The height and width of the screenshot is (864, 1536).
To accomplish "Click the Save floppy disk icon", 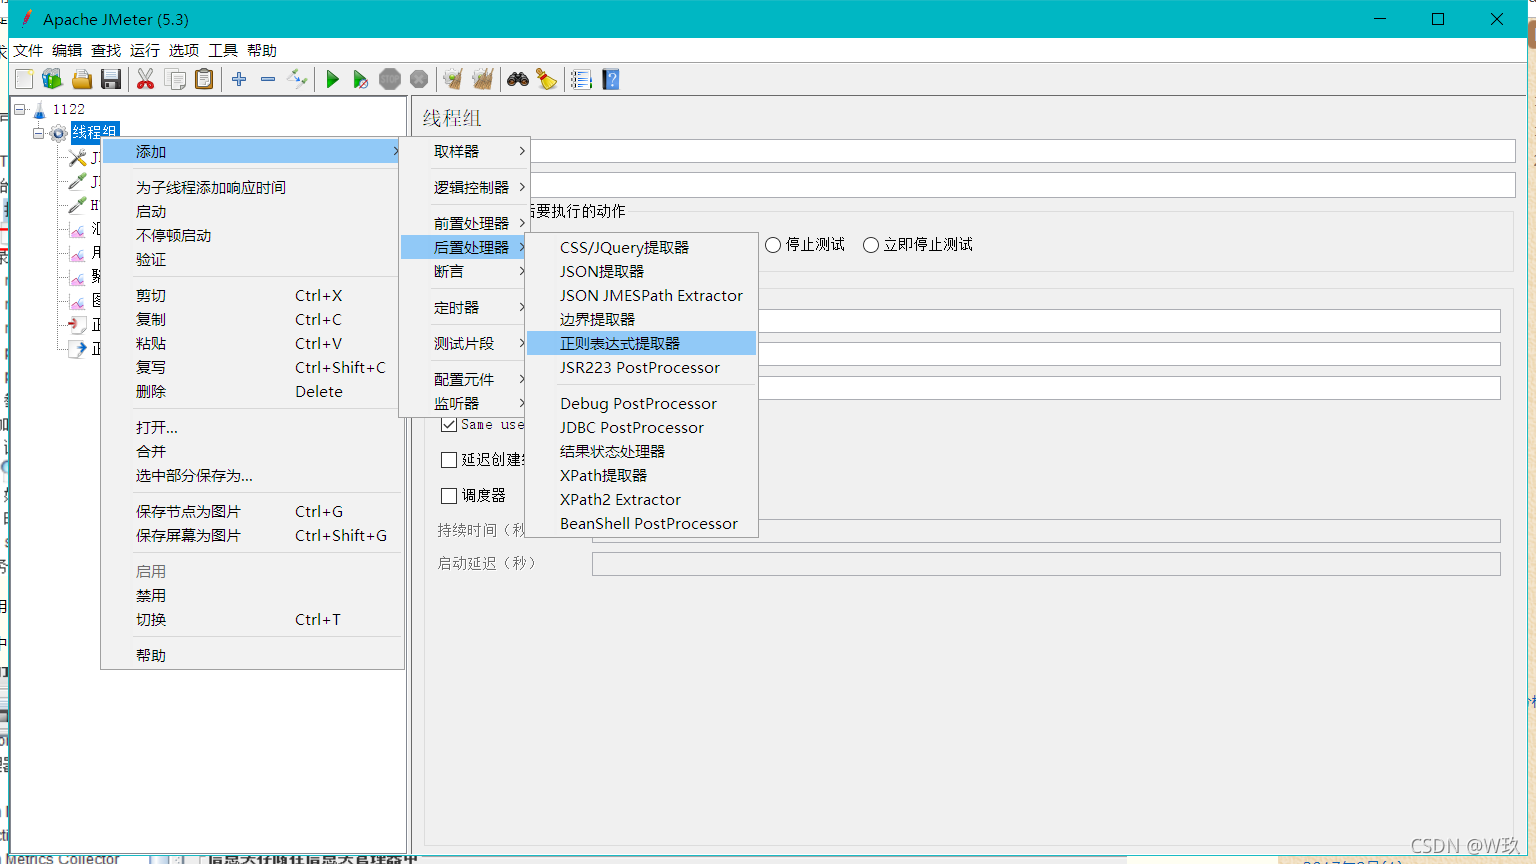I will click(x=111, y=79).
